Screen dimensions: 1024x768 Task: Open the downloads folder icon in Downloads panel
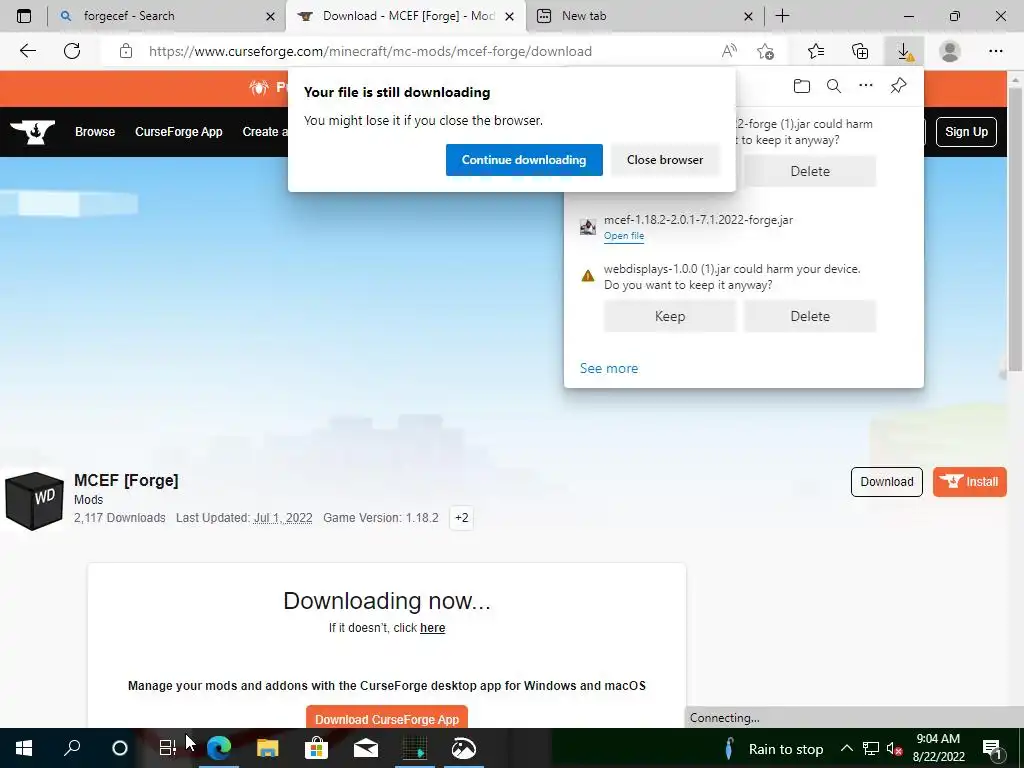801,86
